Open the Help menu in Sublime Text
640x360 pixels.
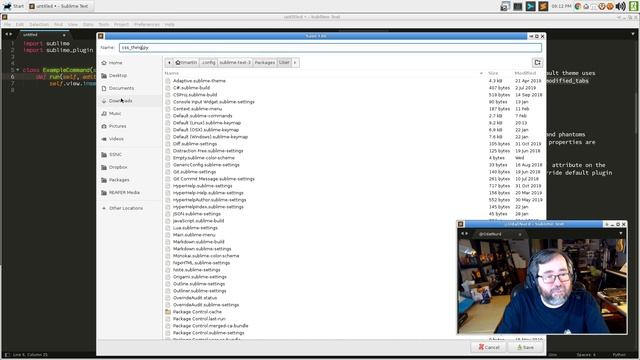pyautogui.click(x=169, y=24)
